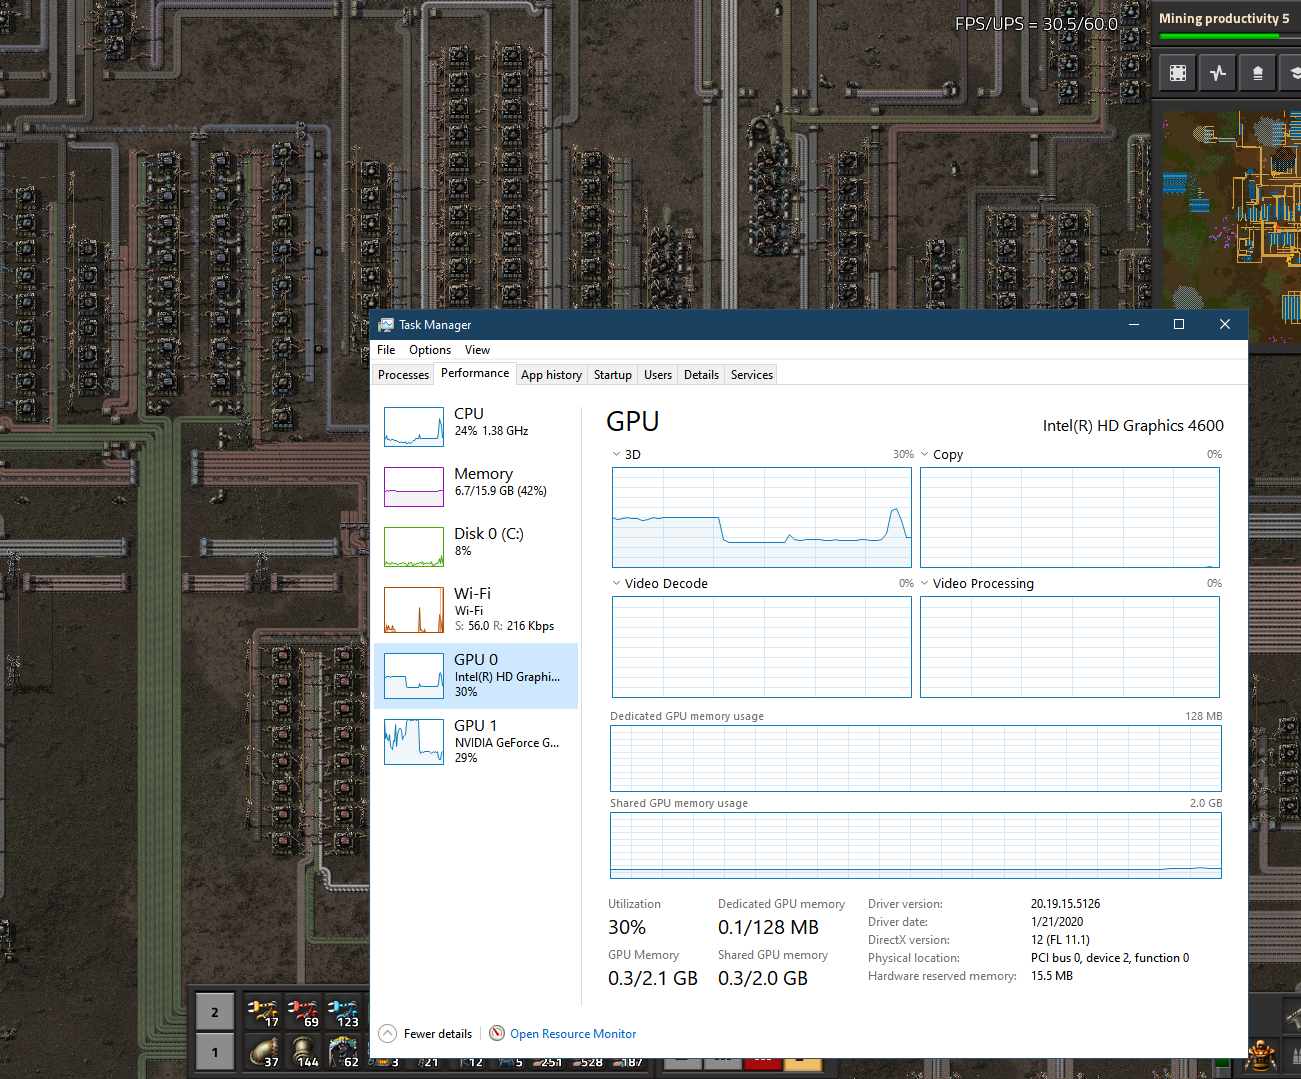This screenshot has width=1301, height=1079.
Task: Click the driver version 20.19.15.5126
Action: (1065, 904)
